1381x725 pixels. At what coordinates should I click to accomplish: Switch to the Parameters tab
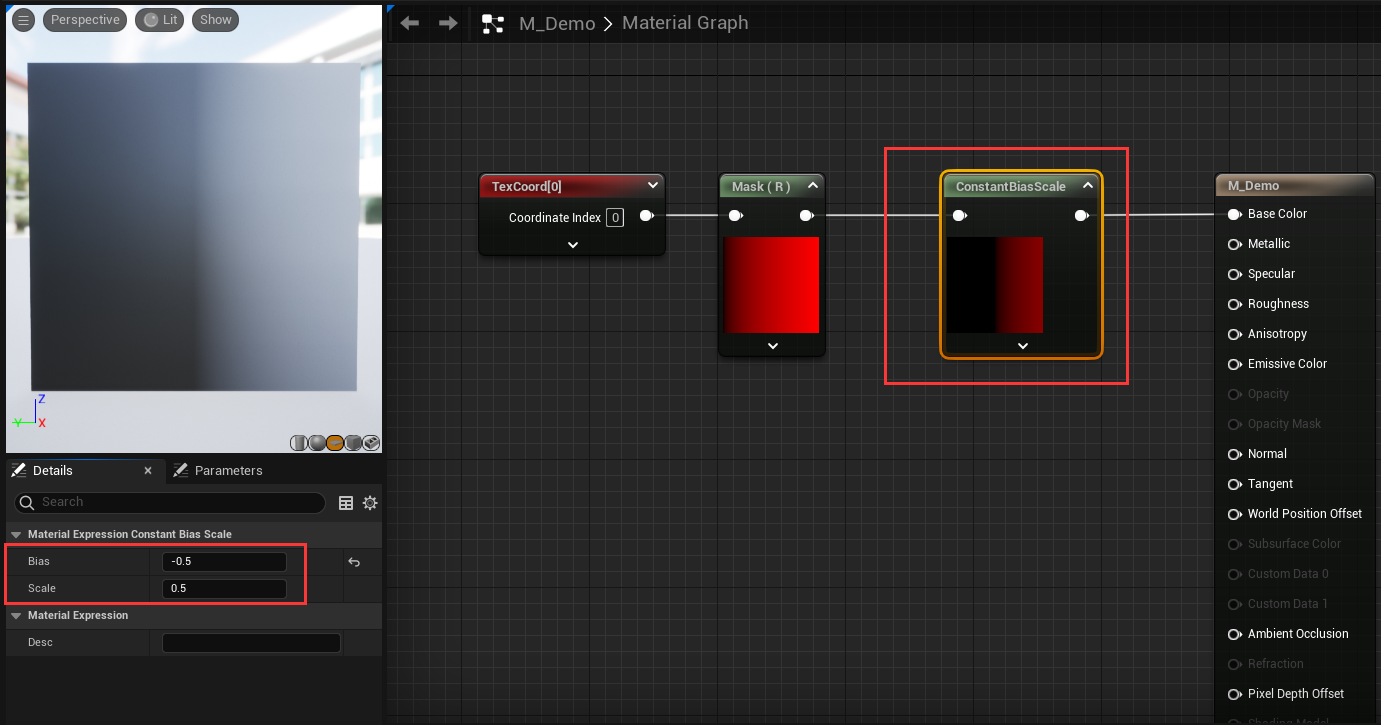[228, 471]
